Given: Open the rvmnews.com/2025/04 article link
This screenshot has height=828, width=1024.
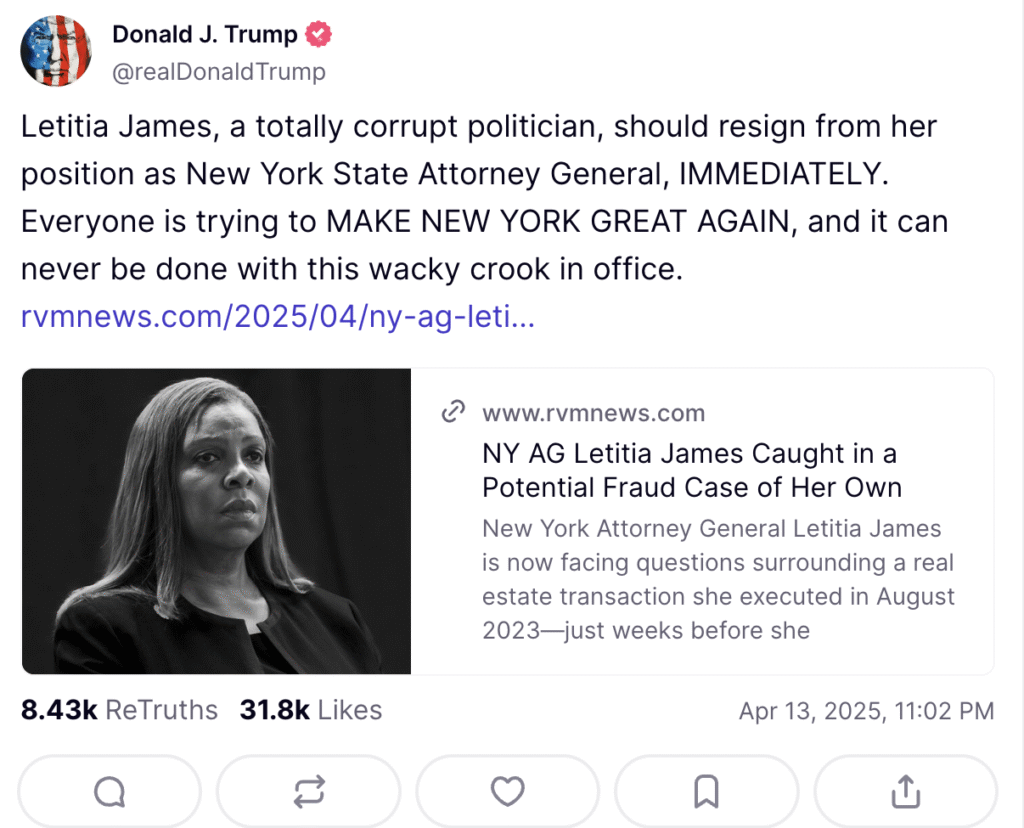Looking at the screenshot, I should (278, 318).
